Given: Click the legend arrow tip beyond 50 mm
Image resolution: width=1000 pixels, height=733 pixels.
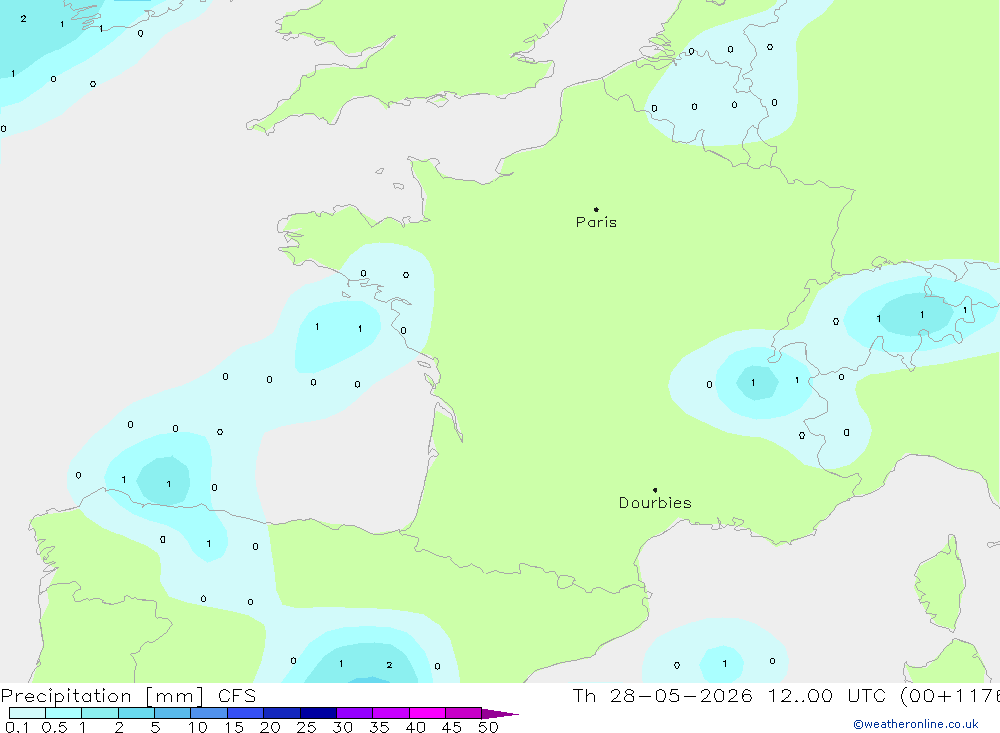Looking at the screenshot, I should [x=500, y=713].
